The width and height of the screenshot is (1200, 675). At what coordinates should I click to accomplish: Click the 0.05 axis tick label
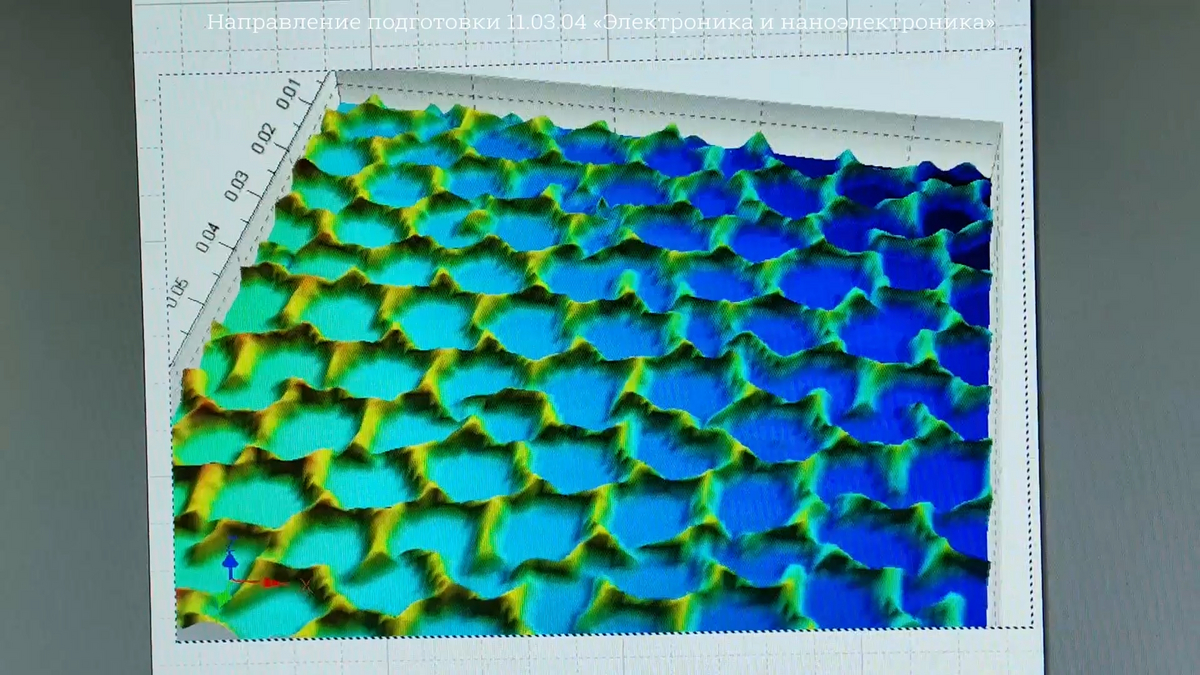(178, 292)
